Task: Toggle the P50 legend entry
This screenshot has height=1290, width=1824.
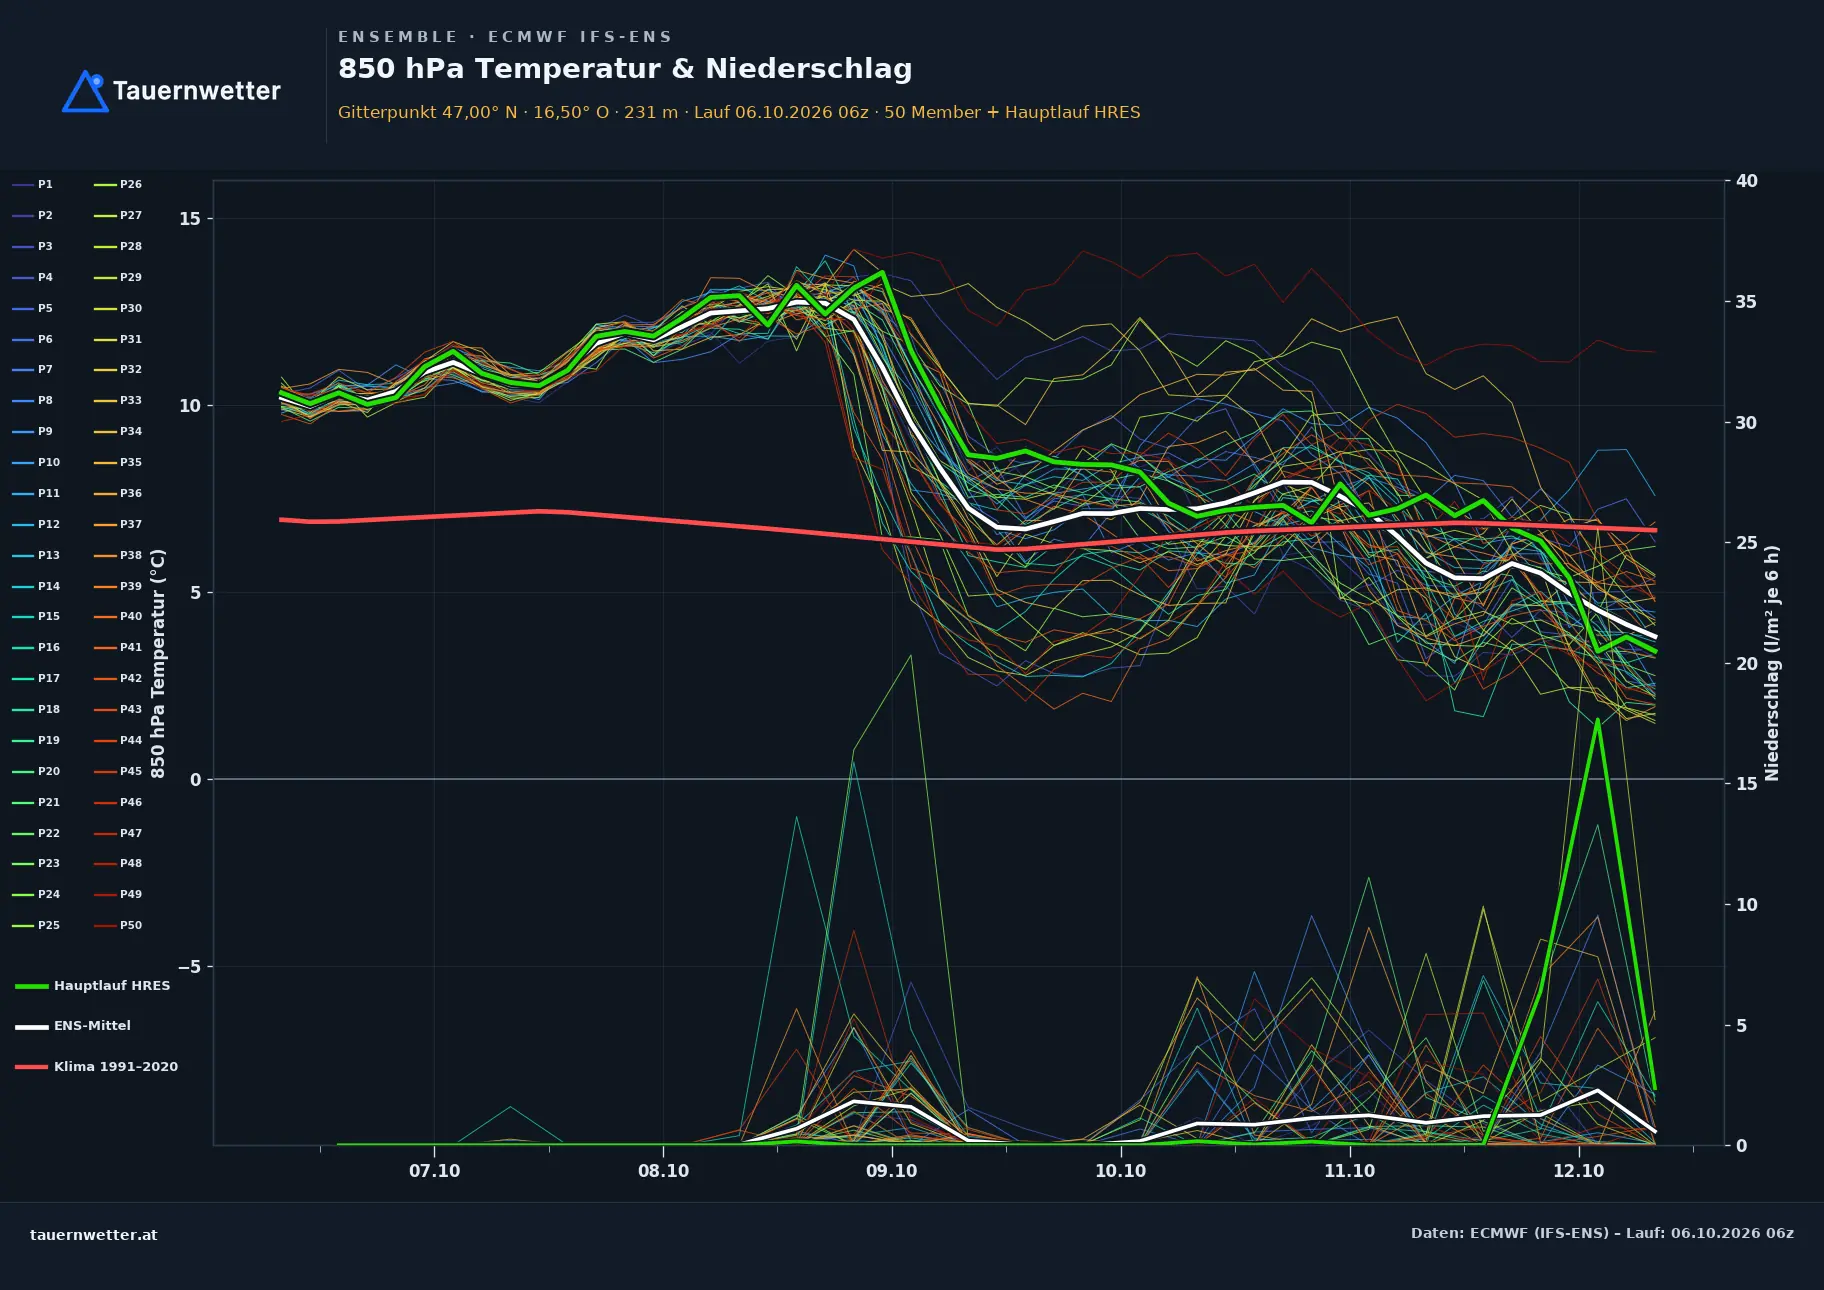Action: (x=118, y=925)
